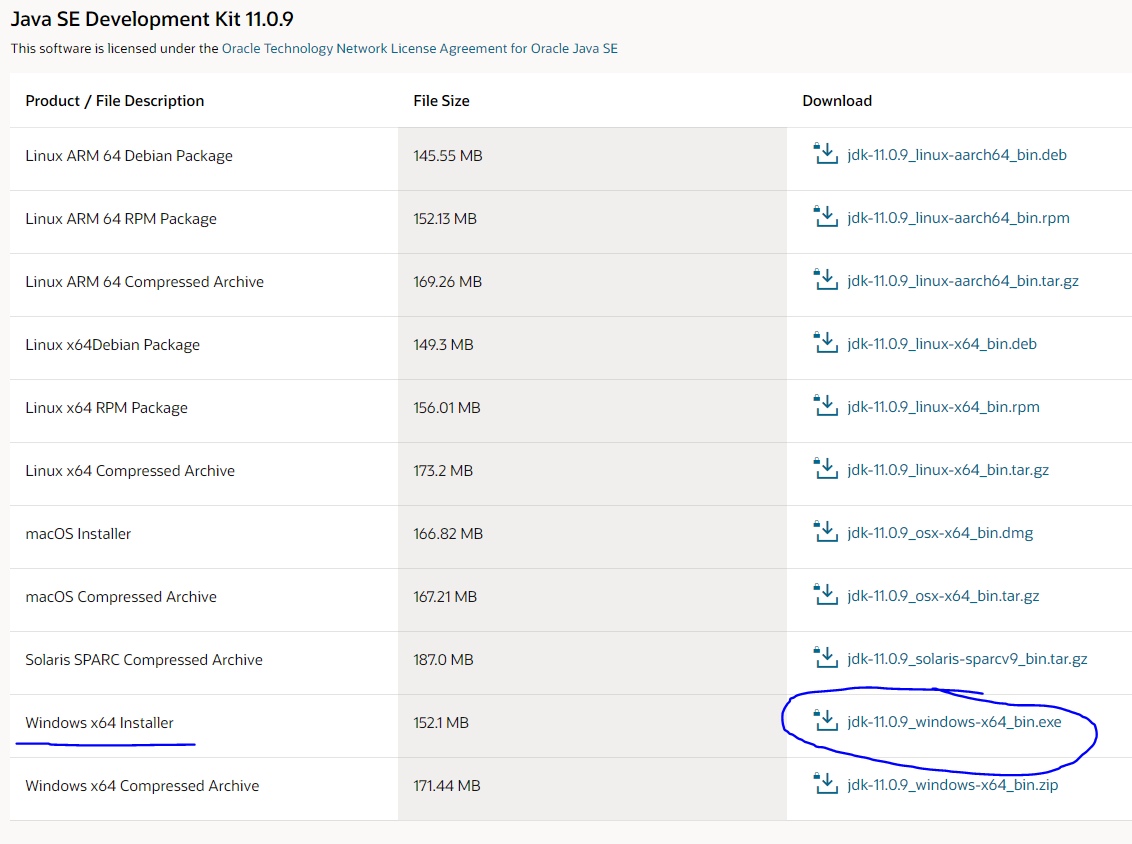Screen dimensions: 1132x844
Task: Download jdk-11.0.9_windows-x64_bin.zip archive link
Action: click(x=952, y=784)
